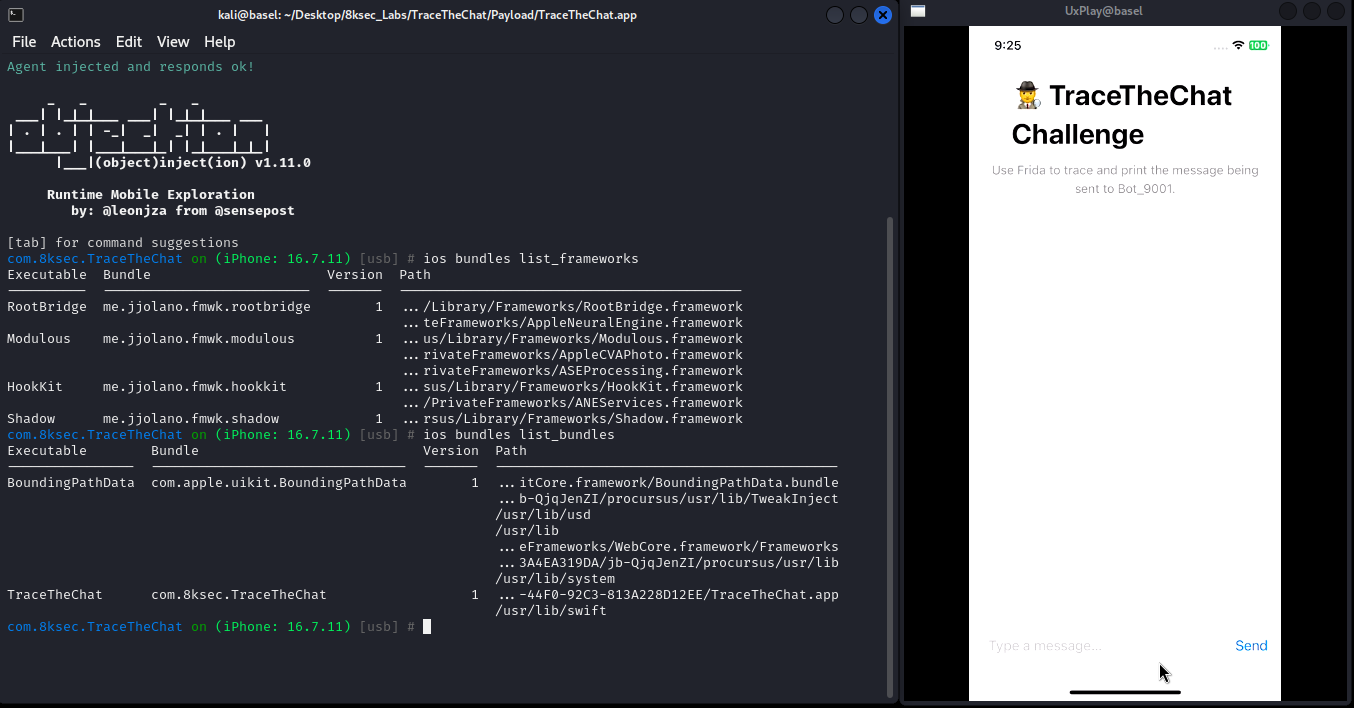Click the HookKit executable name
1354x708 pixels.
pos(35,387)
